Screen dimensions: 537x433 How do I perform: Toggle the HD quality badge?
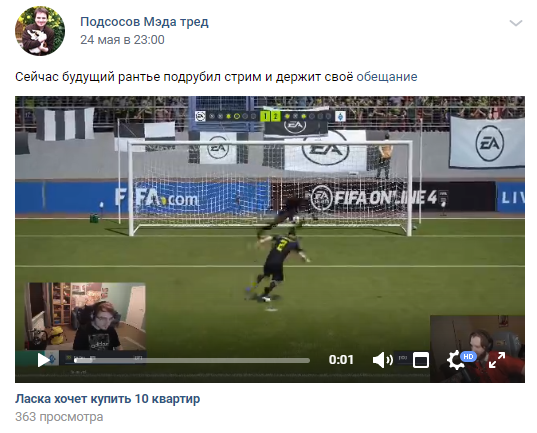[x=468, y=357]
